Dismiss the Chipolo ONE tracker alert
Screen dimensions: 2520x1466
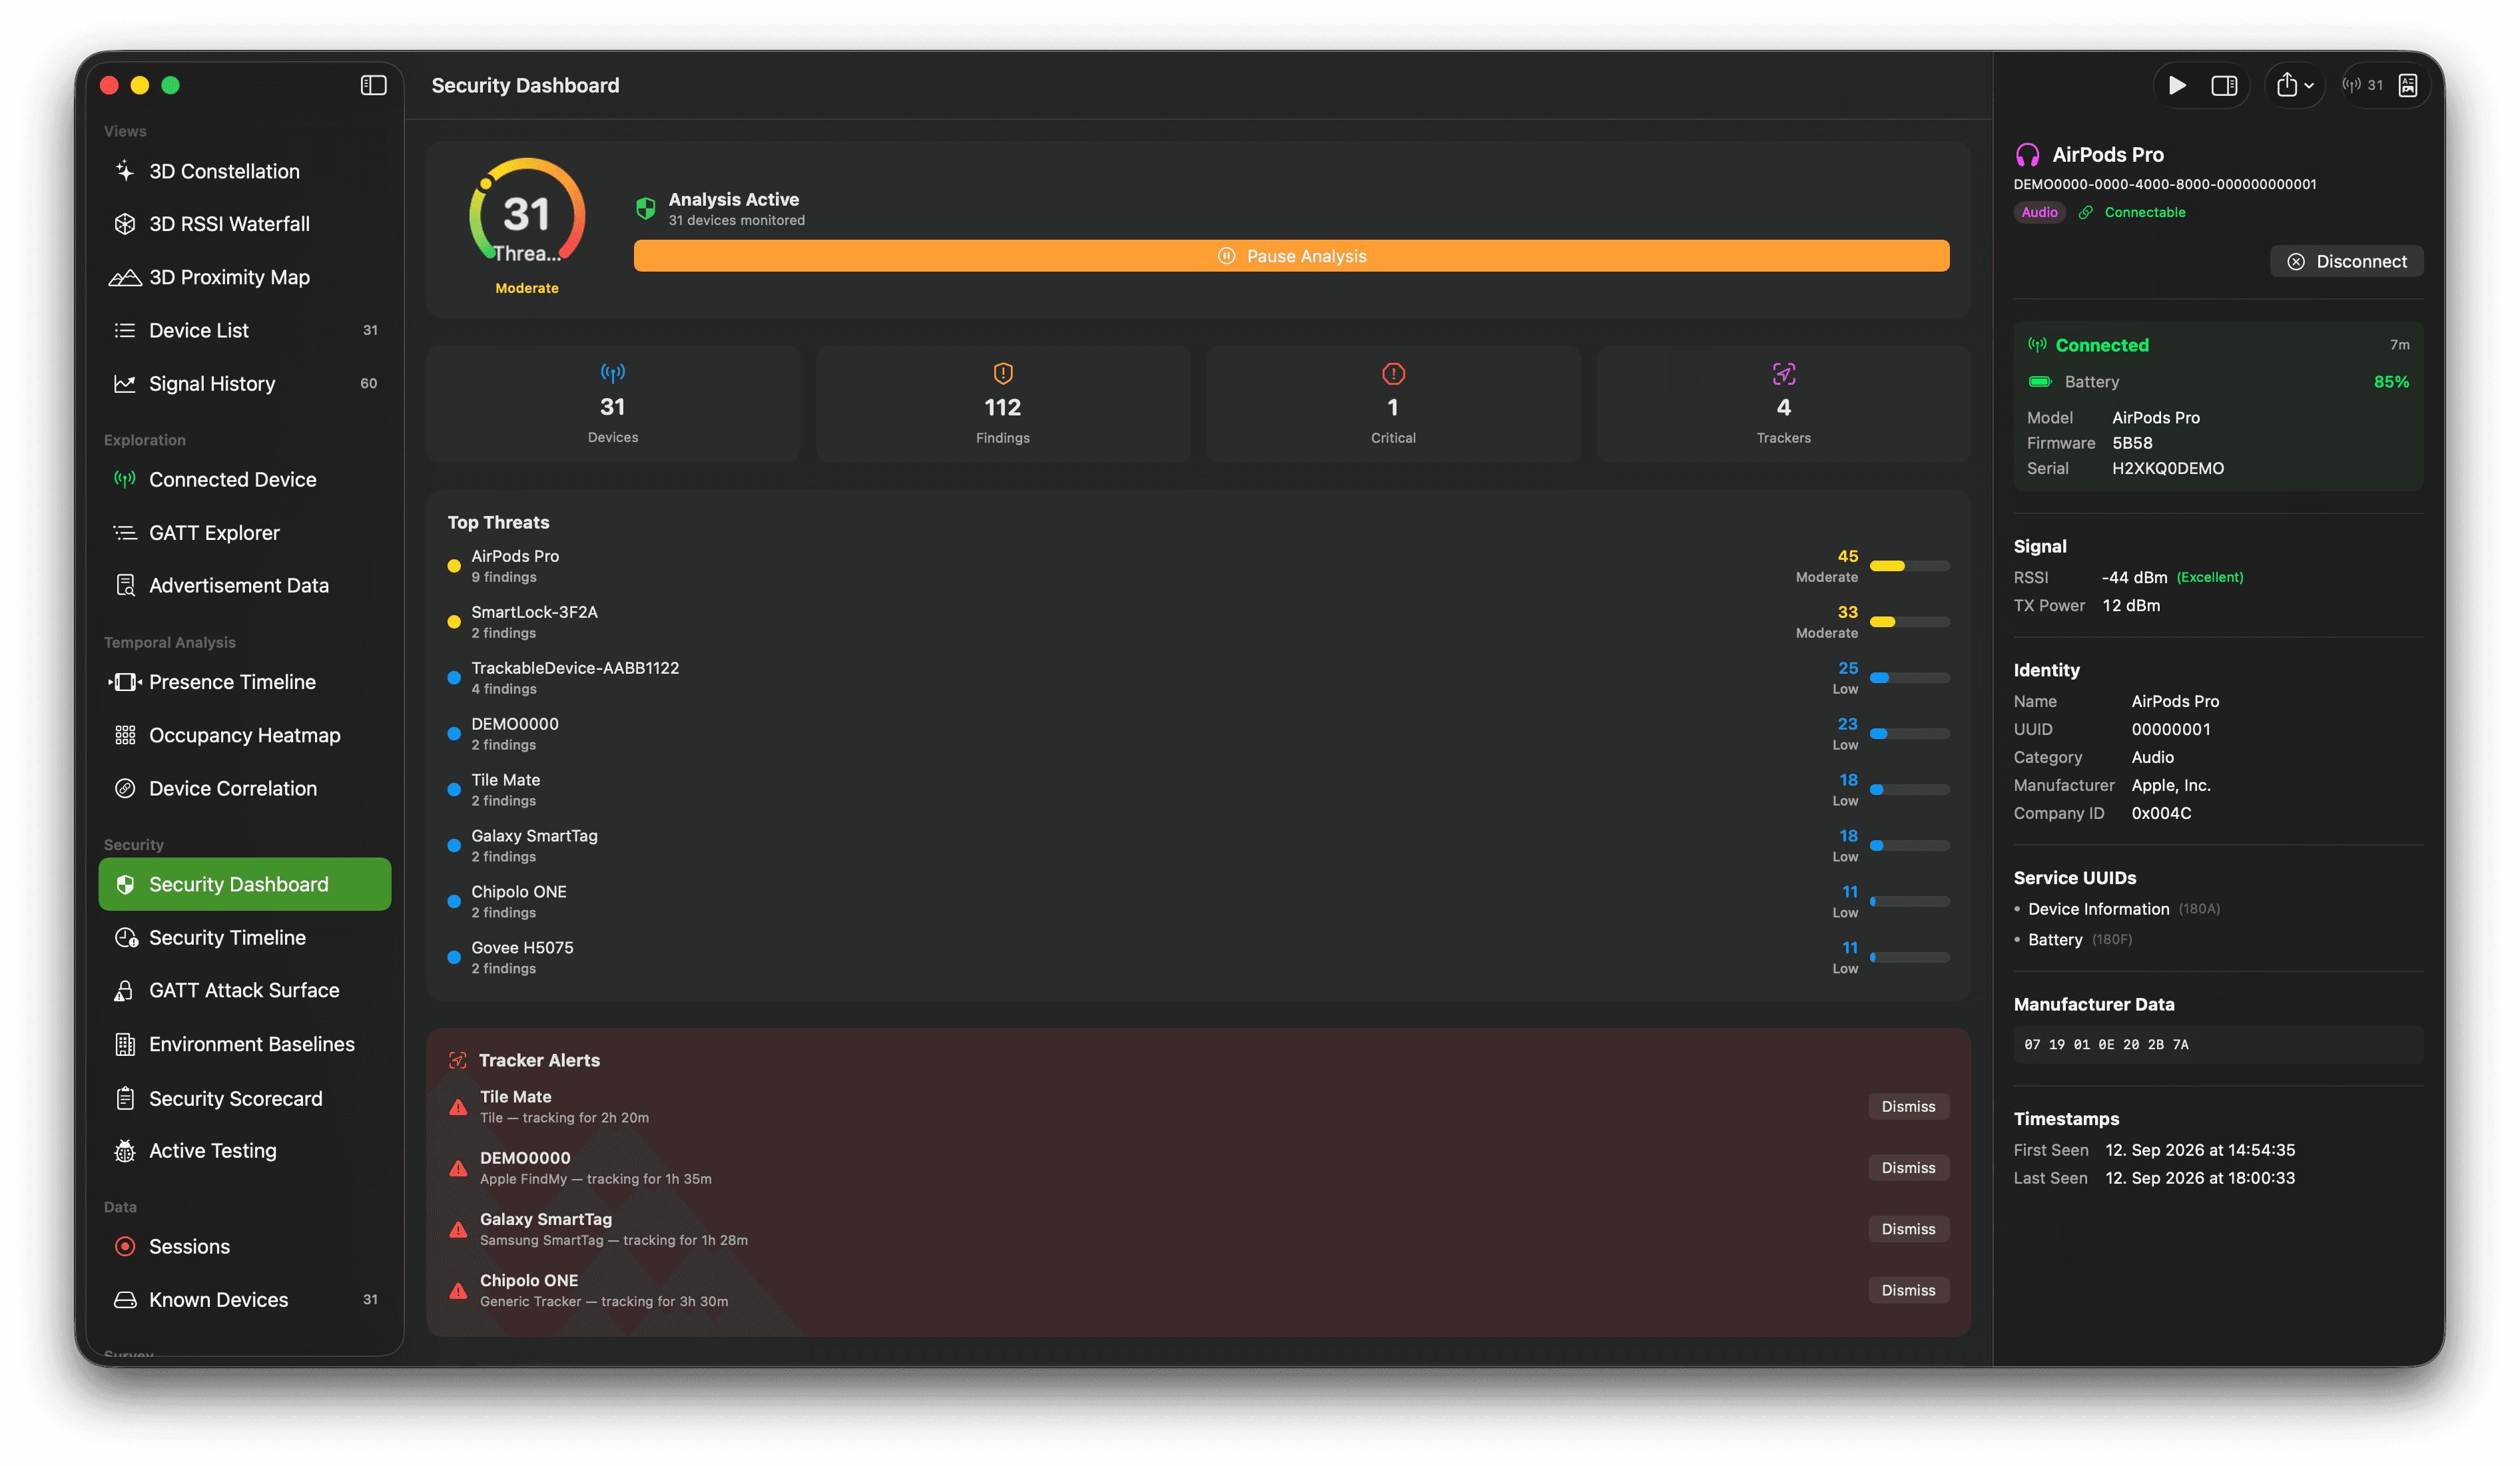click(1908, 1291)
